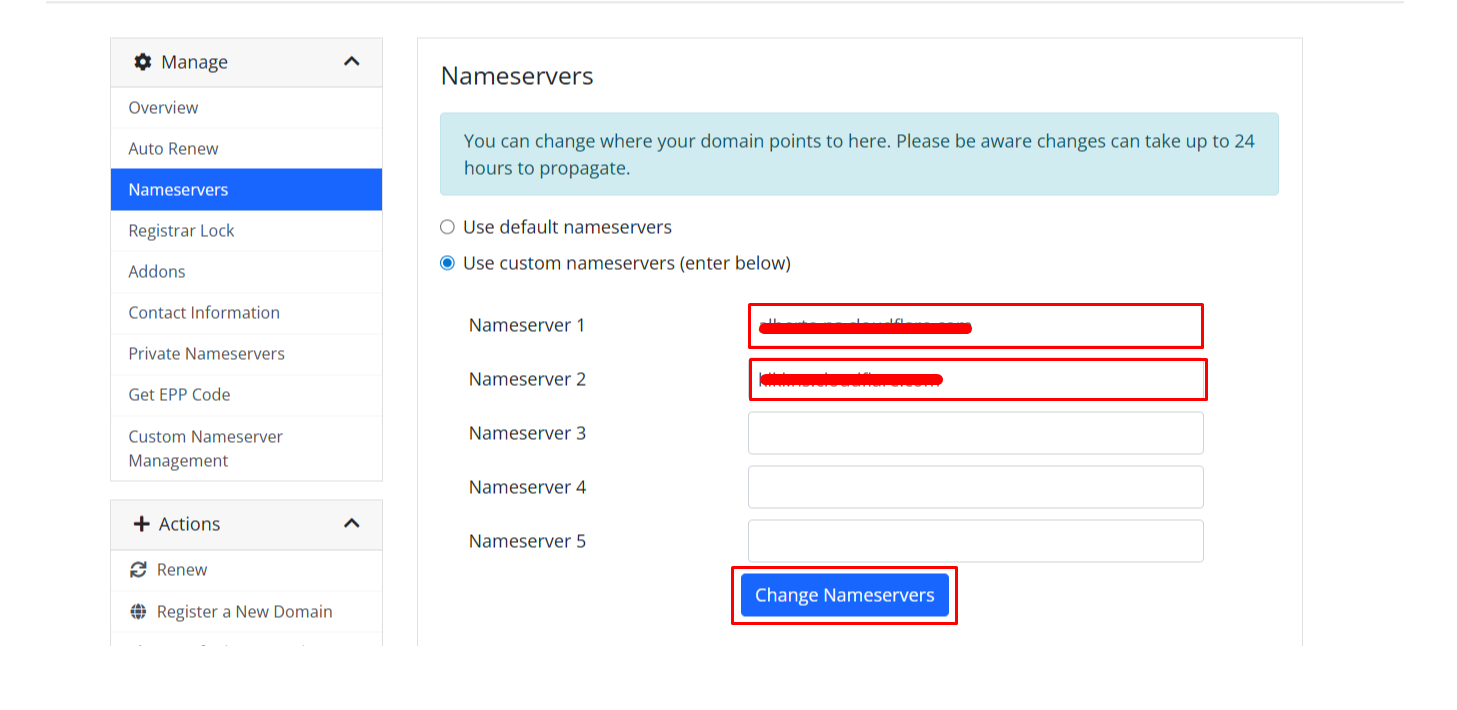Collapse the Manage panel chevron
Viewport: 1457px width, 710px height.
[x=351, y=62]
